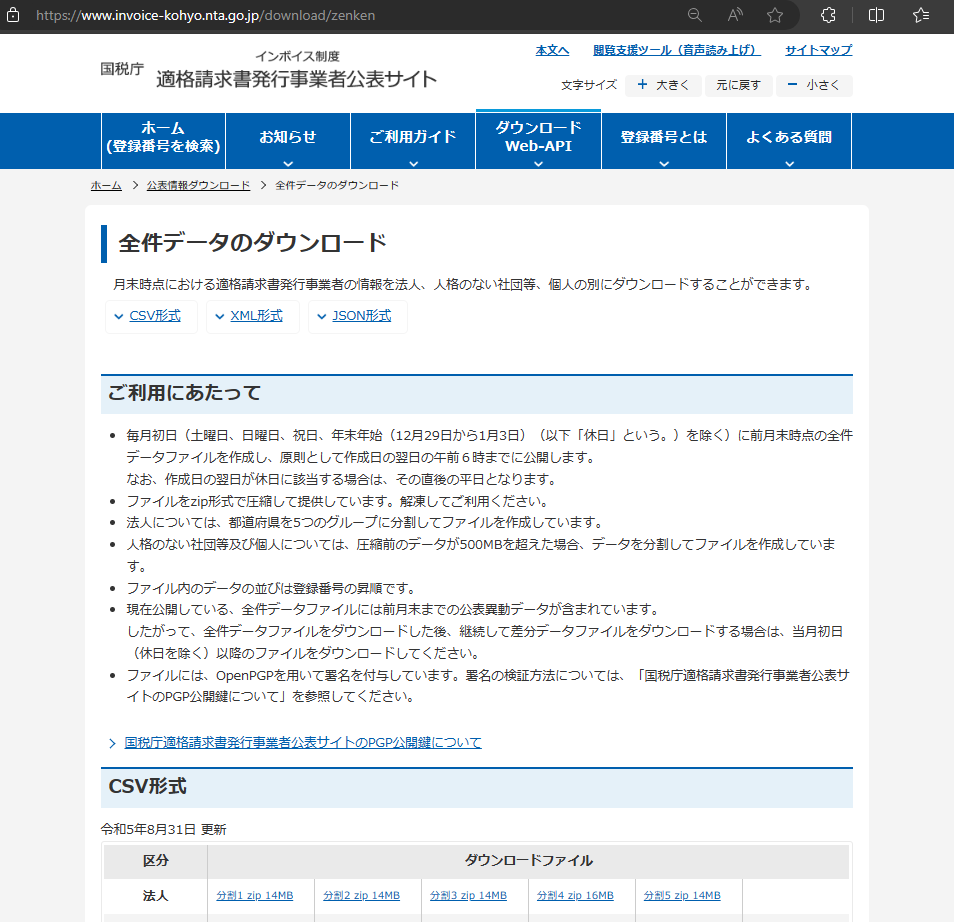This screenshot has width=954, height=922.
Task: Toggle split screen icon in browser toolbar
Action: pos(876,15)
